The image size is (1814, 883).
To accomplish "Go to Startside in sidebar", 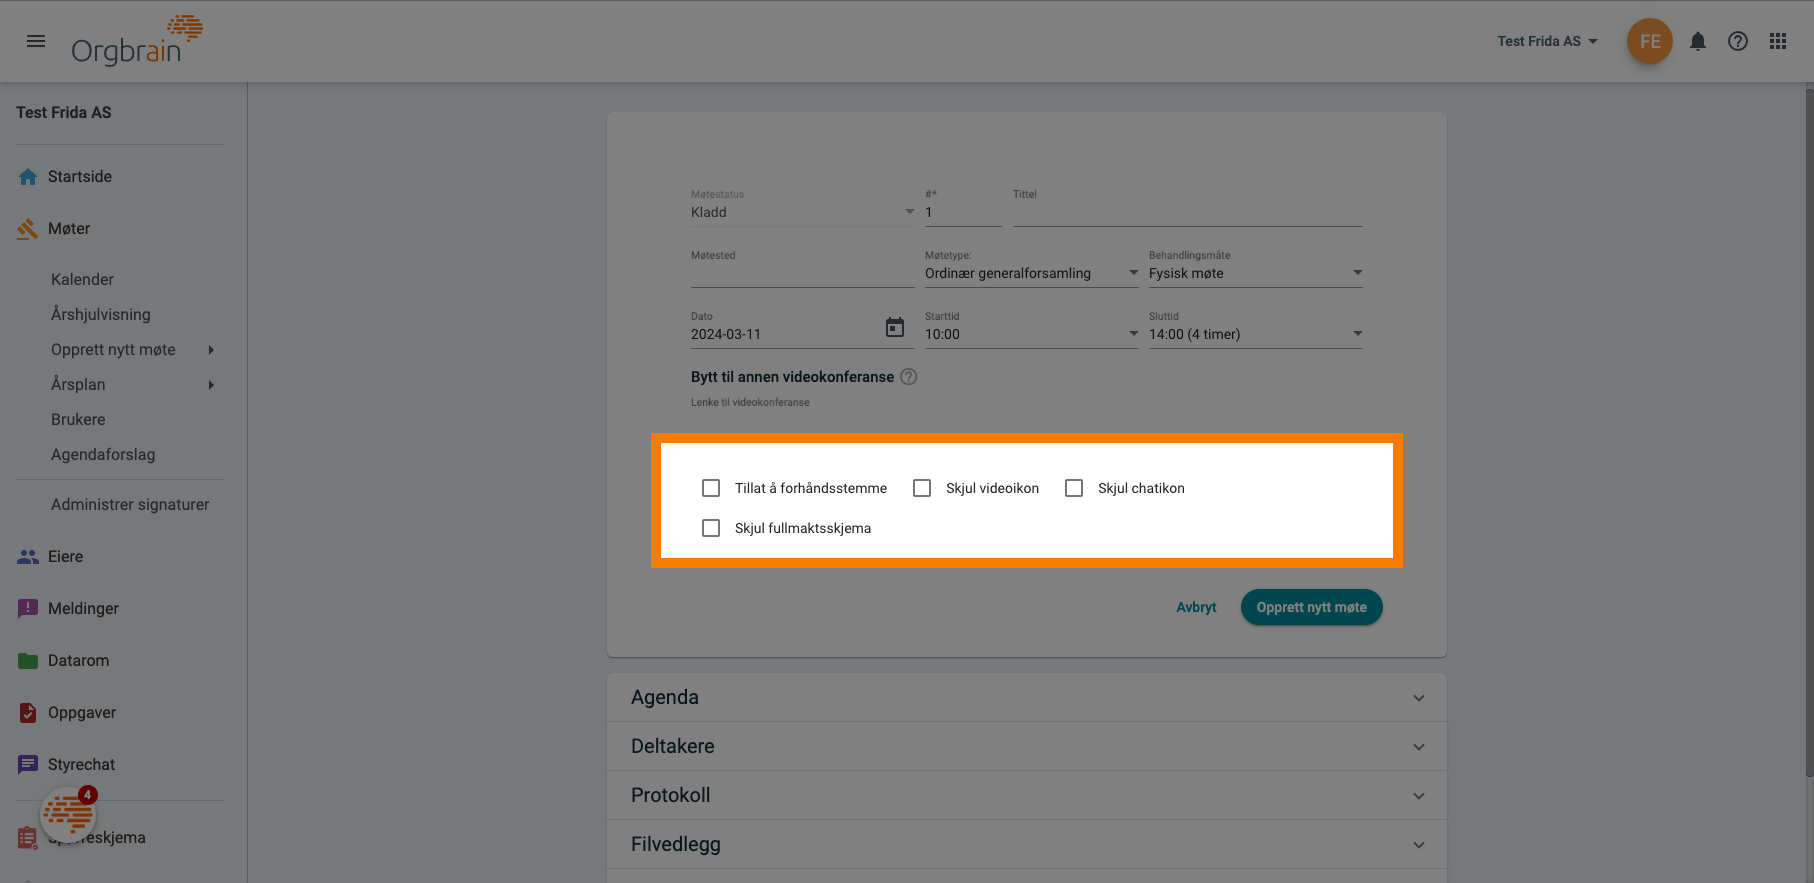I will [x=80, y=177].
